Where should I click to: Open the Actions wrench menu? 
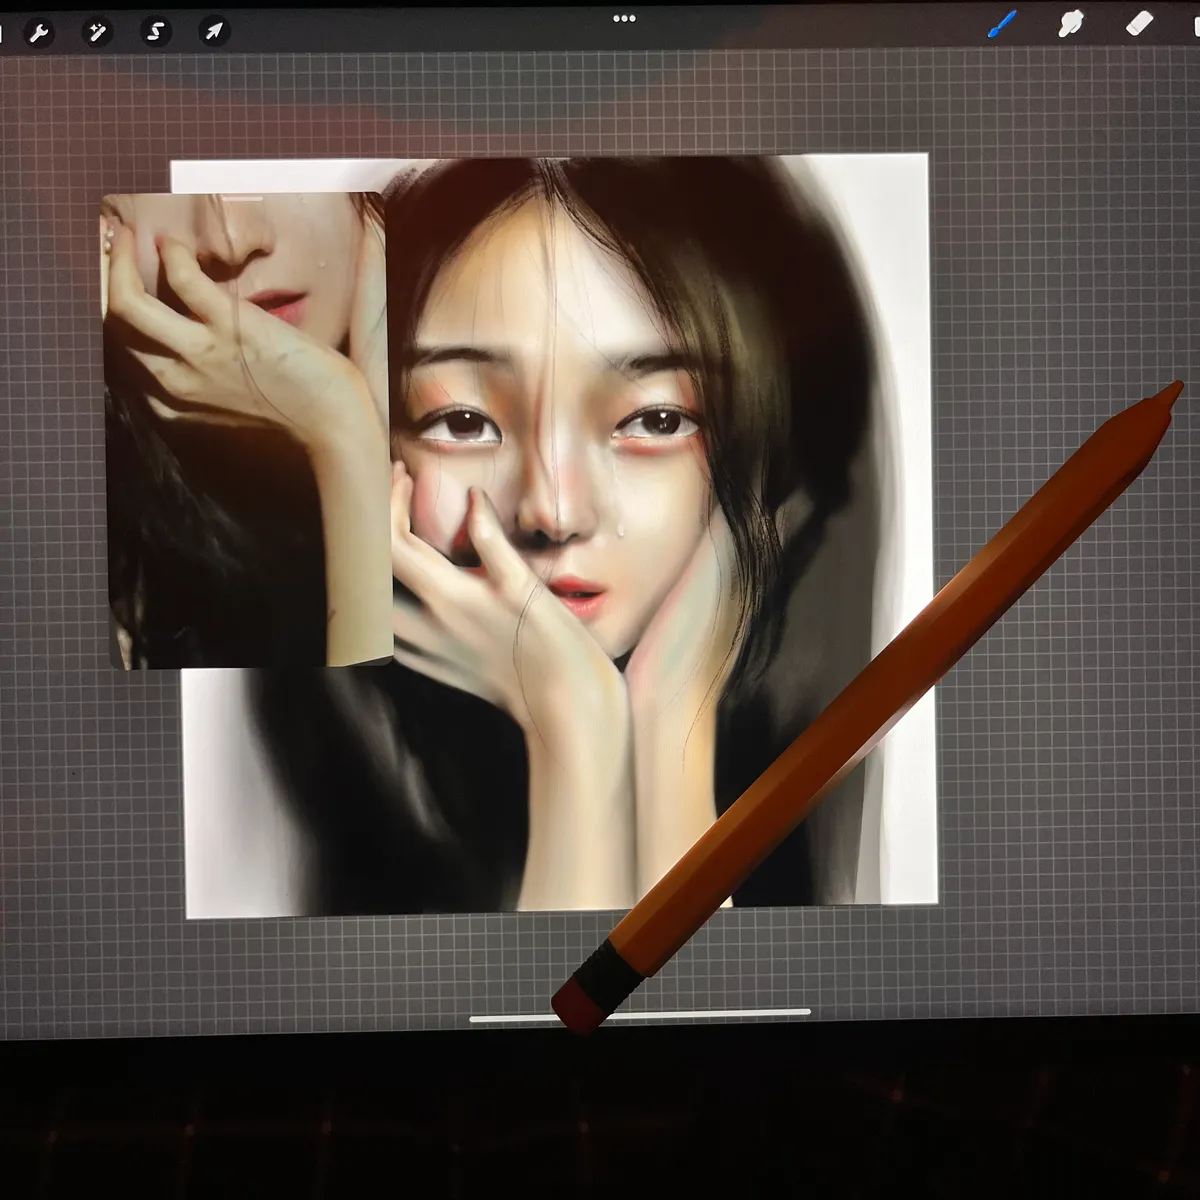(40, 33)
